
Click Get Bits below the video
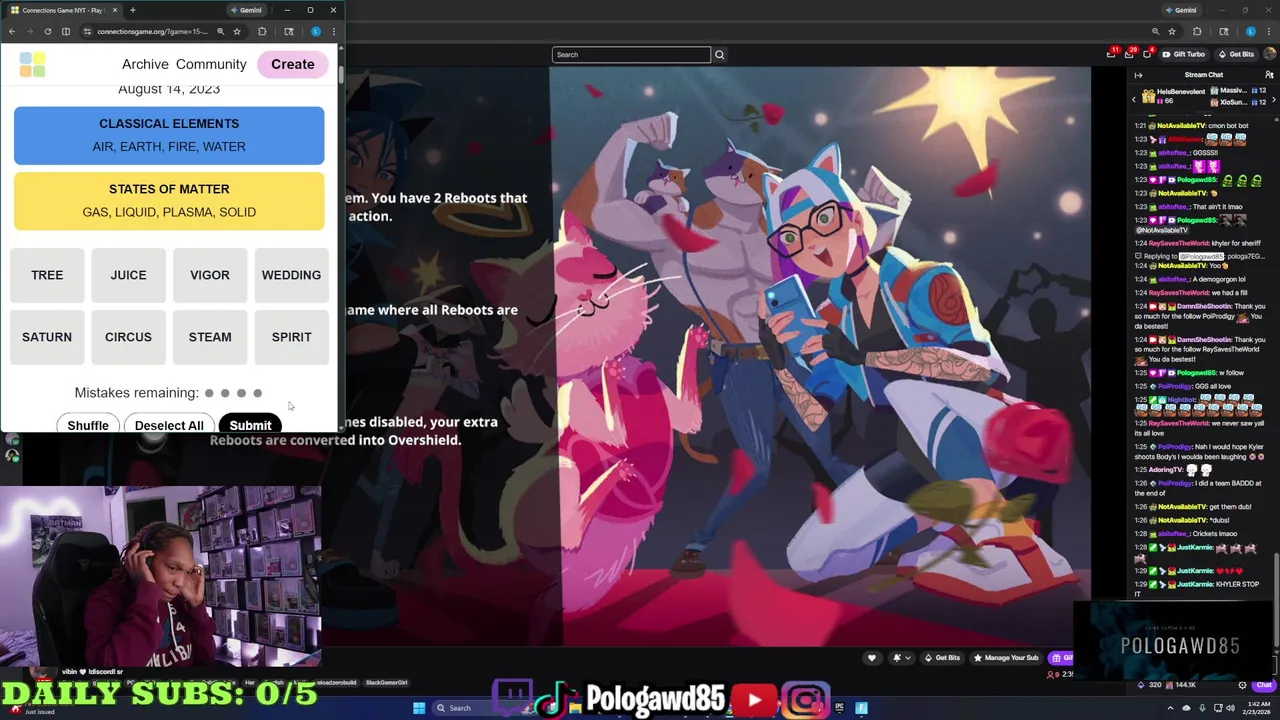click(942, 658)
